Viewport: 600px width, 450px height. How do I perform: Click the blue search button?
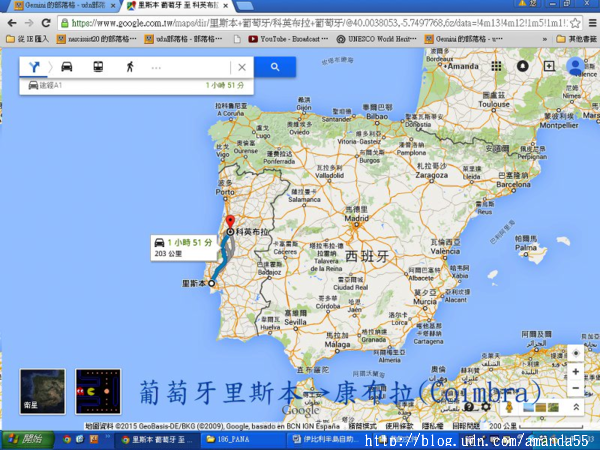[272, 67]
